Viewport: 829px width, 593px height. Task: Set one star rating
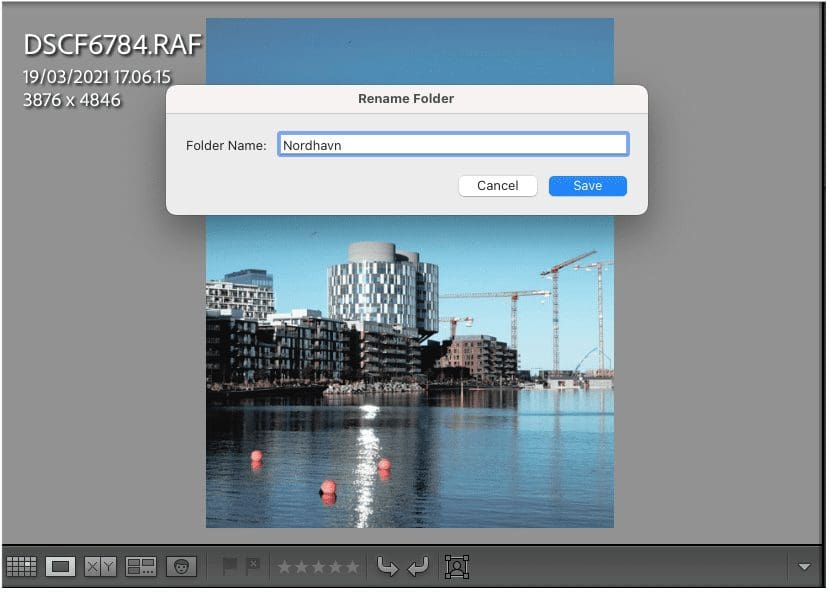click(284, 567)
